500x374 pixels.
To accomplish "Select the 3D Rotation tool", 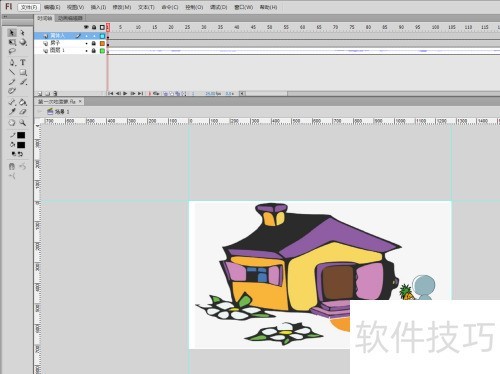I will click(x=23, y=42).
